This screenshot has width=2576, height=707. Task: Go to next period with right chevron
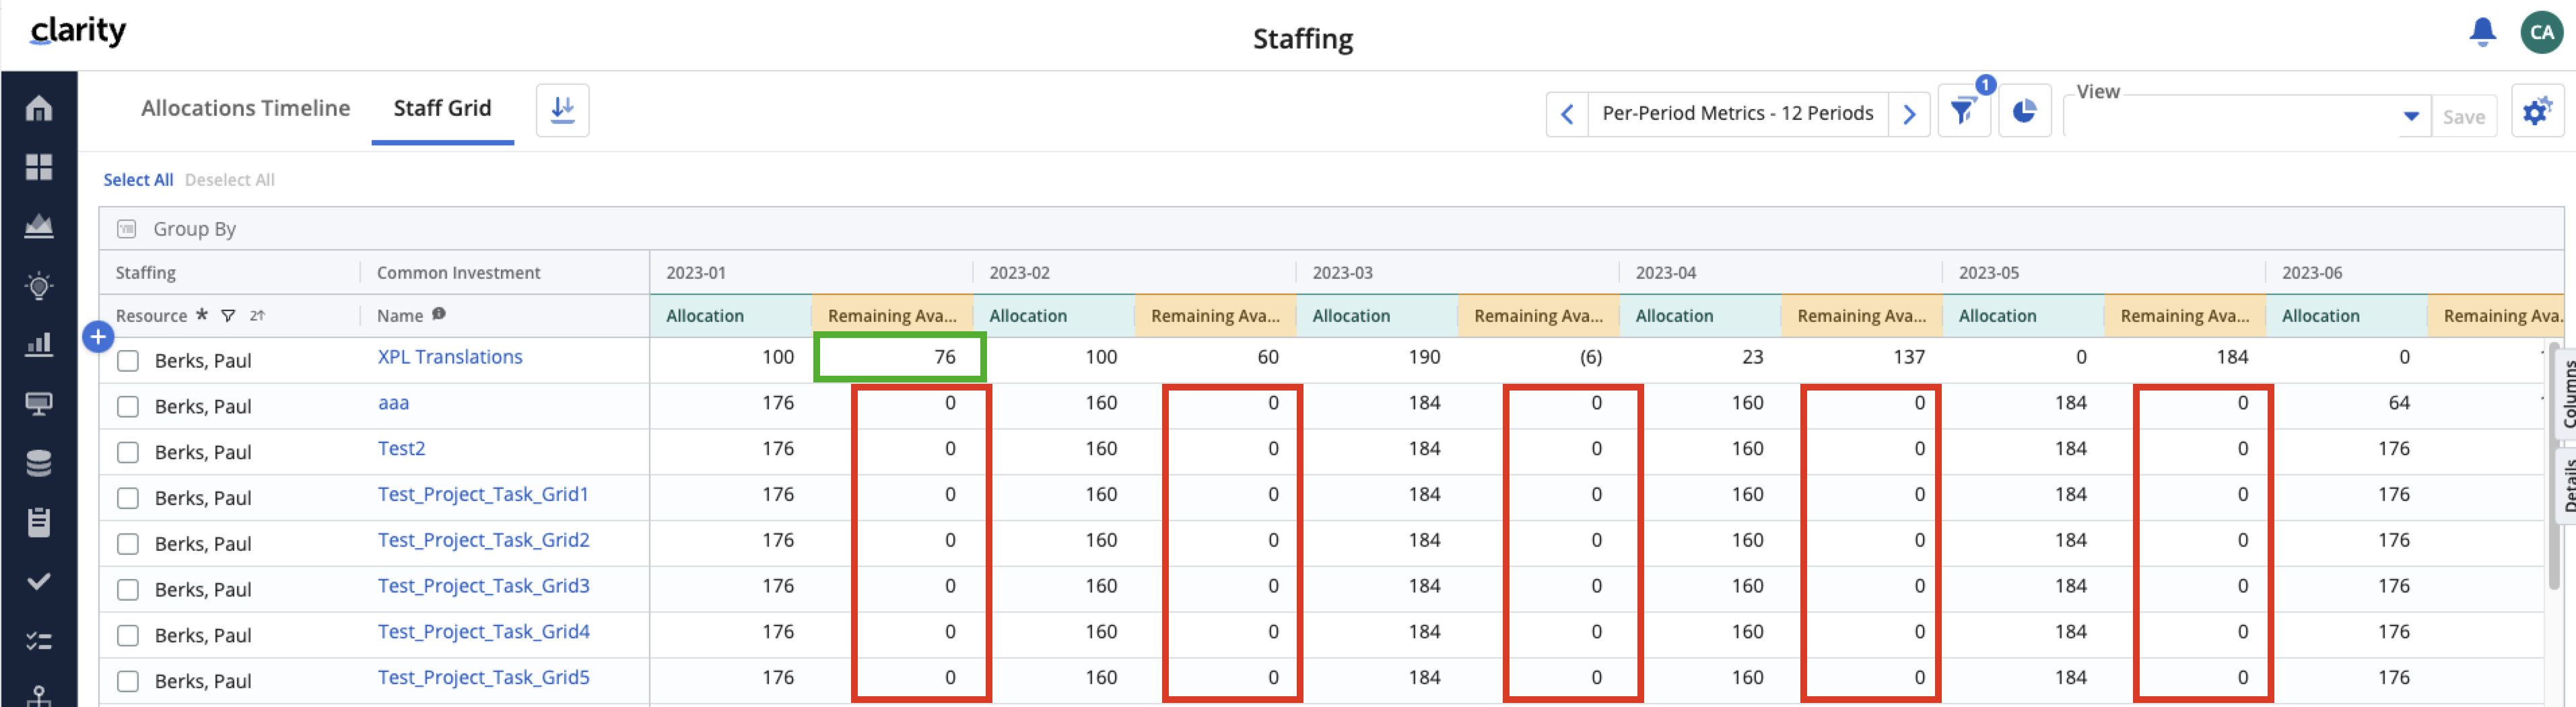pos(1909,114)
